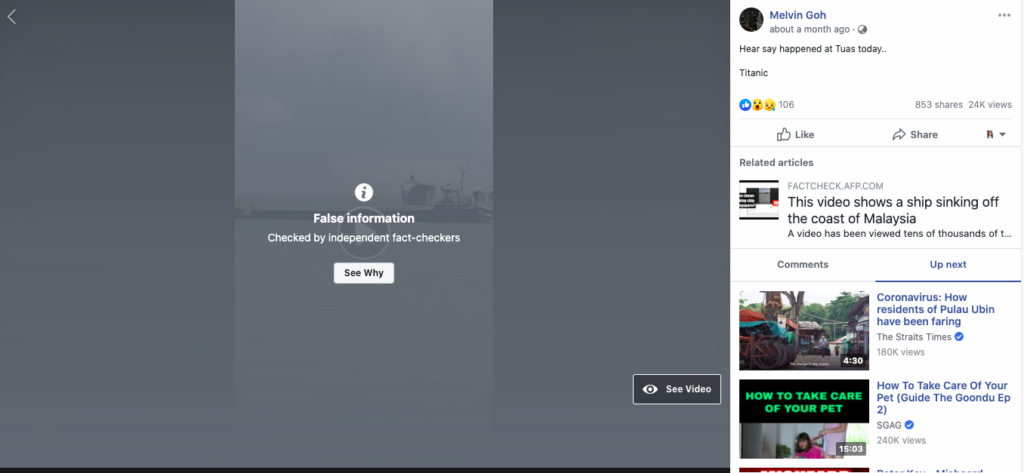Screen dimensions: 1024x473
Task: Open The Straits Times page link
Action: (914, 337)
